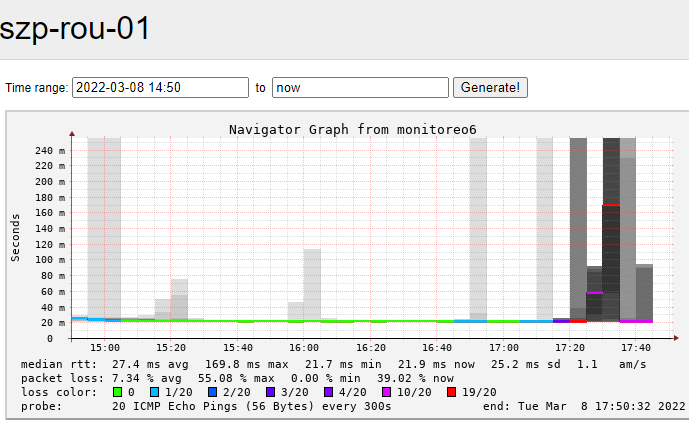The height and width of the screenshot is (422, 689).
Task: Select the light blue 1/20 loss swatch
Action: 170,393
